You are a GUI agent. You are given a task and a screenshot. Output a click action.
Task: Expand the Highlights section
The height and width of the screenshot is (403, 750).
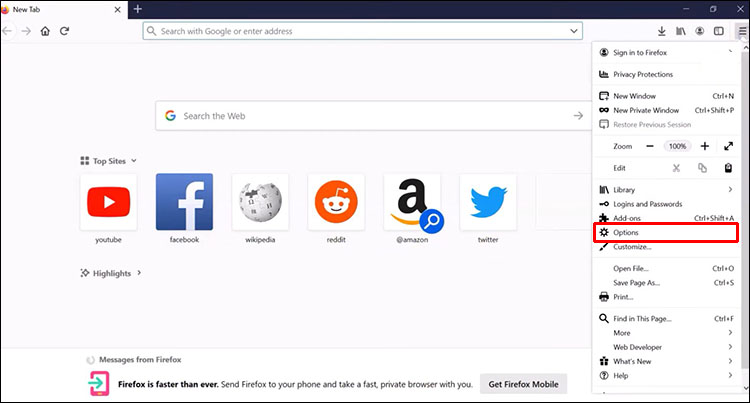coord(139,273)
